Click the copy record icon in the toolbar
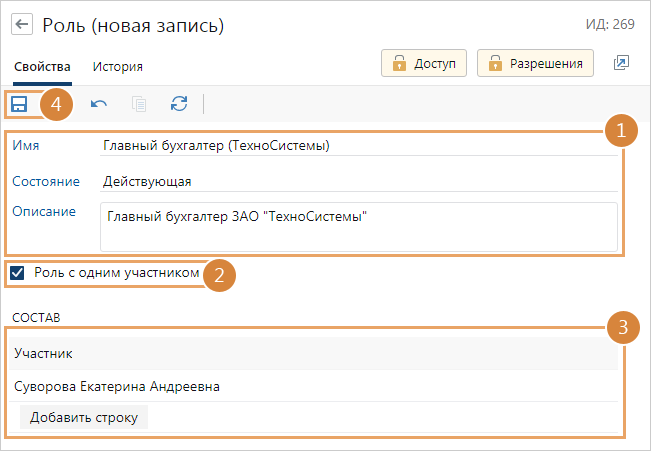 (139, 103)
